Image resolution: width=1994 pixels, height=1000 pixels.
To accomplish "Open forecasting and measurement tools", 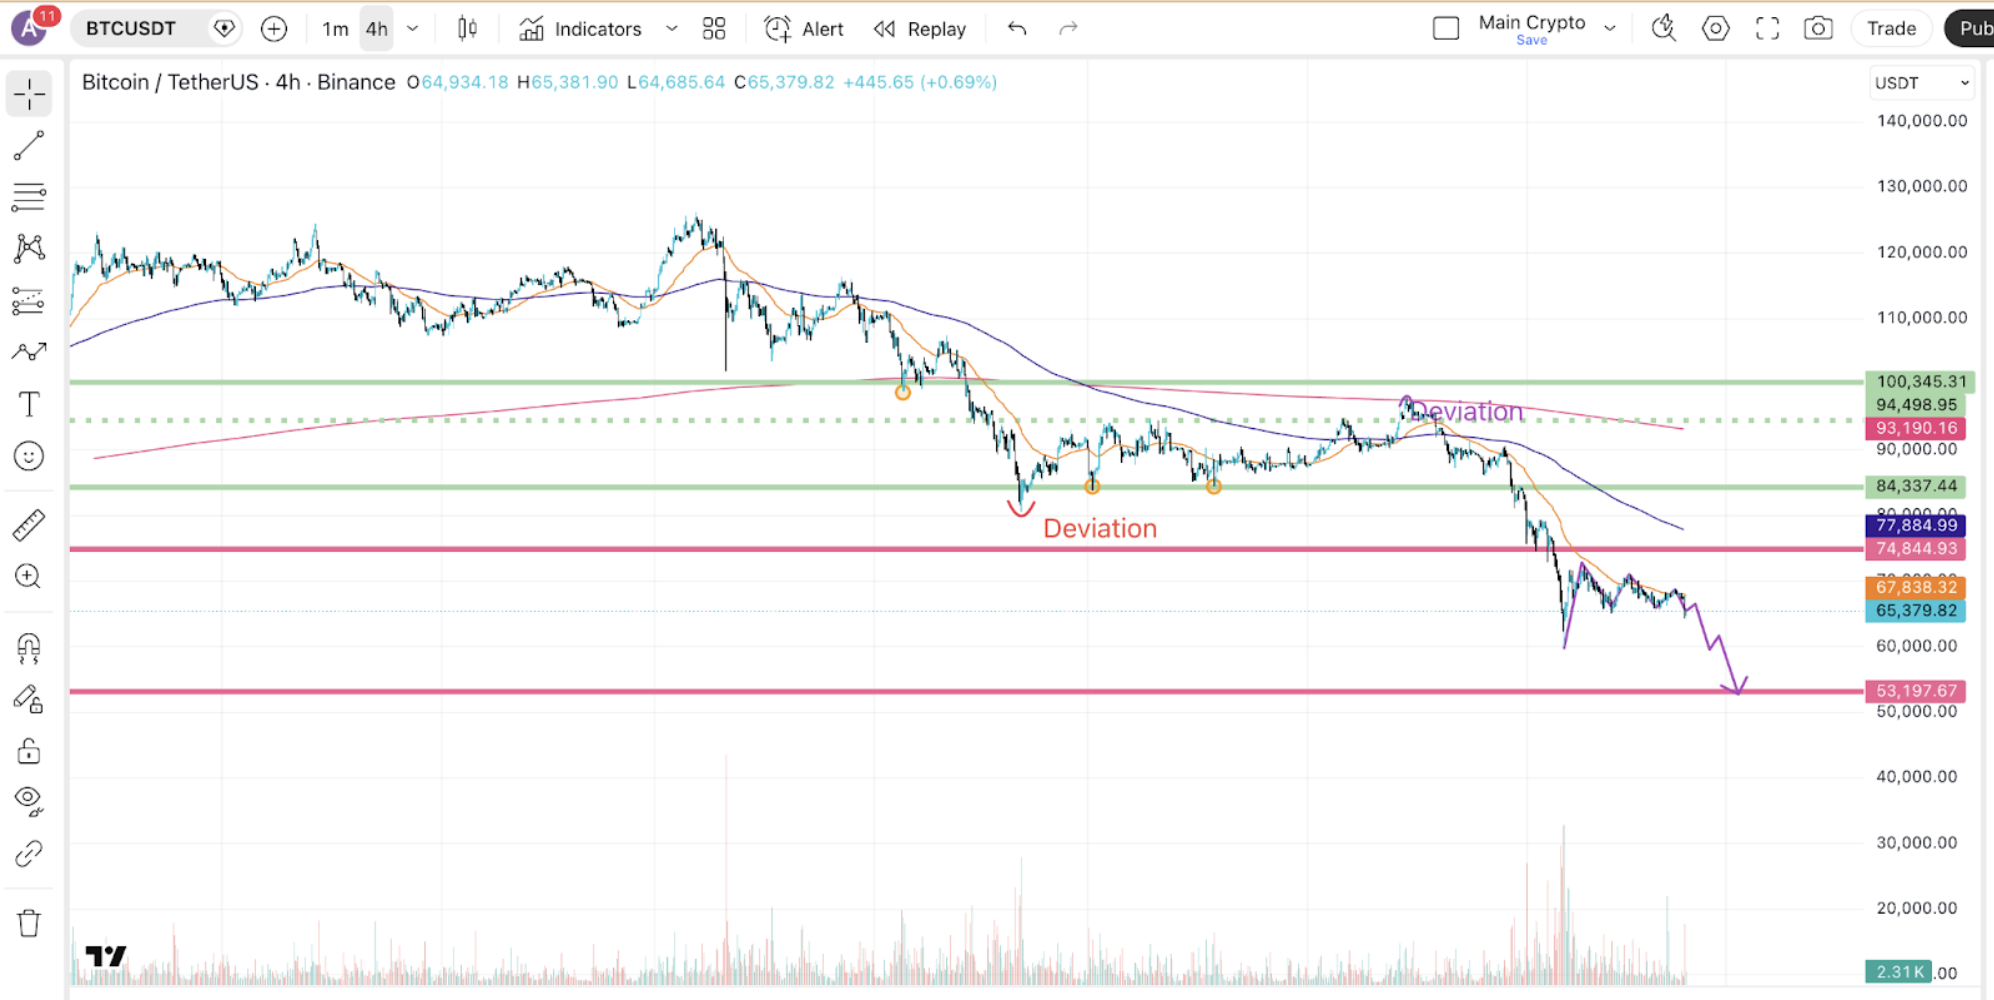I will click(x=29, y=300).
